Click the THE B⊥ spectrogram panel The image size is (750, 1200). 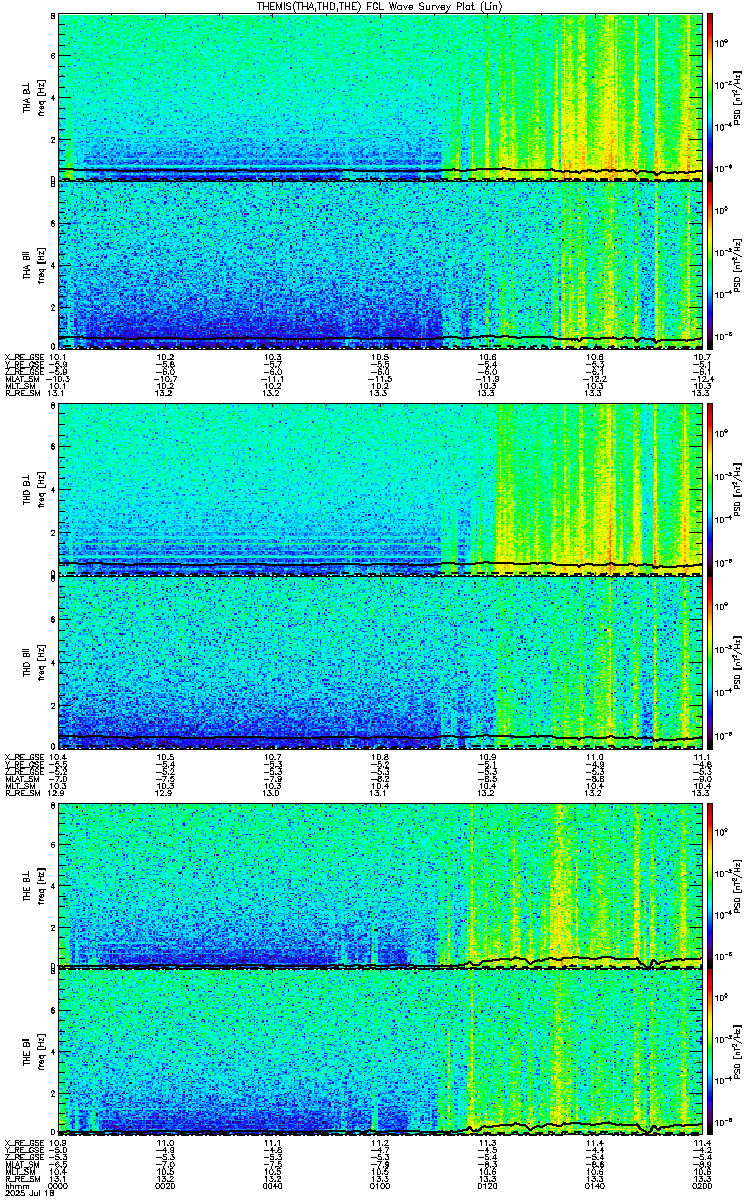point(380,886)
